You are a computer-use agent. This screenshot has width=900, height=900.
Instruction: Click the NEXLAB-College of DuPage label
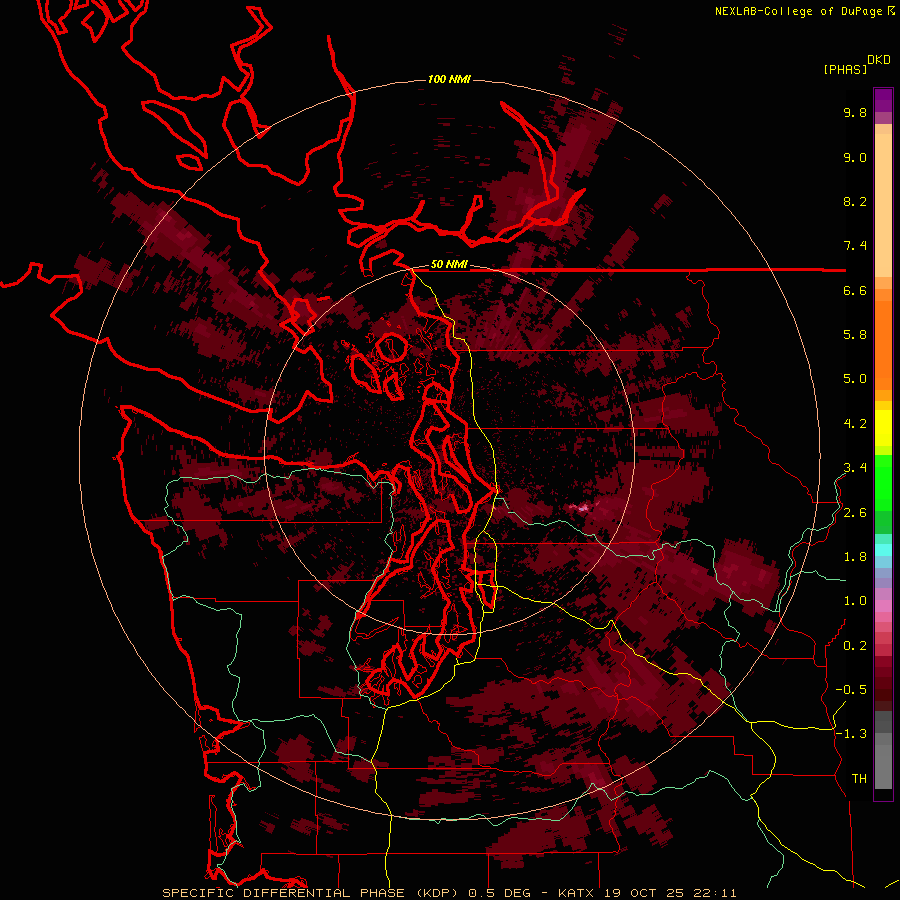pos(799,11)
